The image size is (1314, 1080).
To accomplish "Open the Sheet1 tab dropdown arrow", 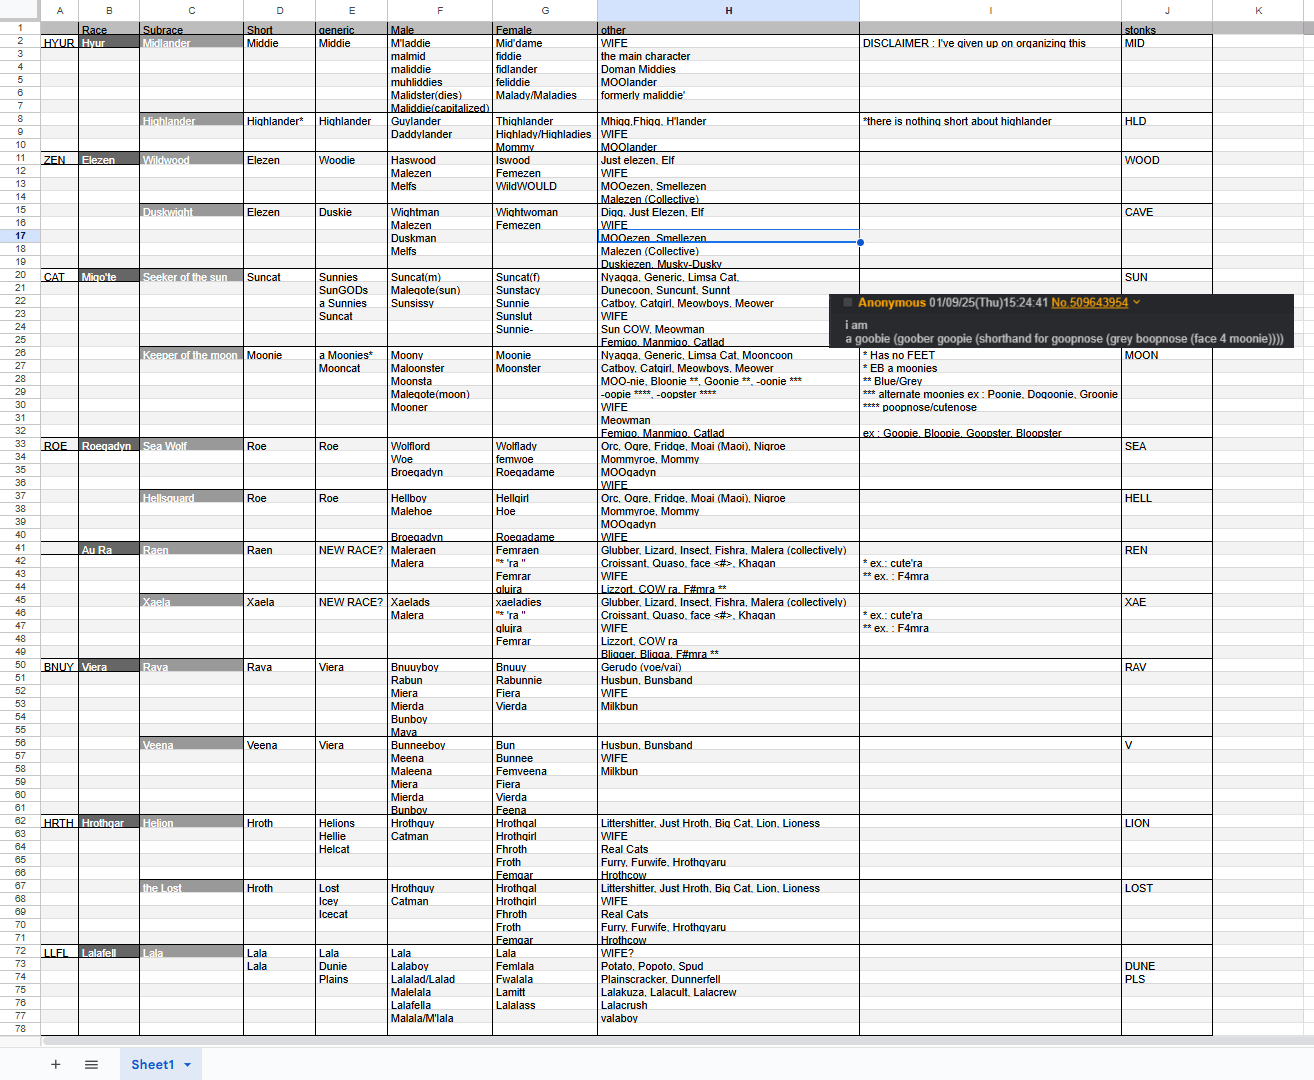I will click(x=187, y=1064).
